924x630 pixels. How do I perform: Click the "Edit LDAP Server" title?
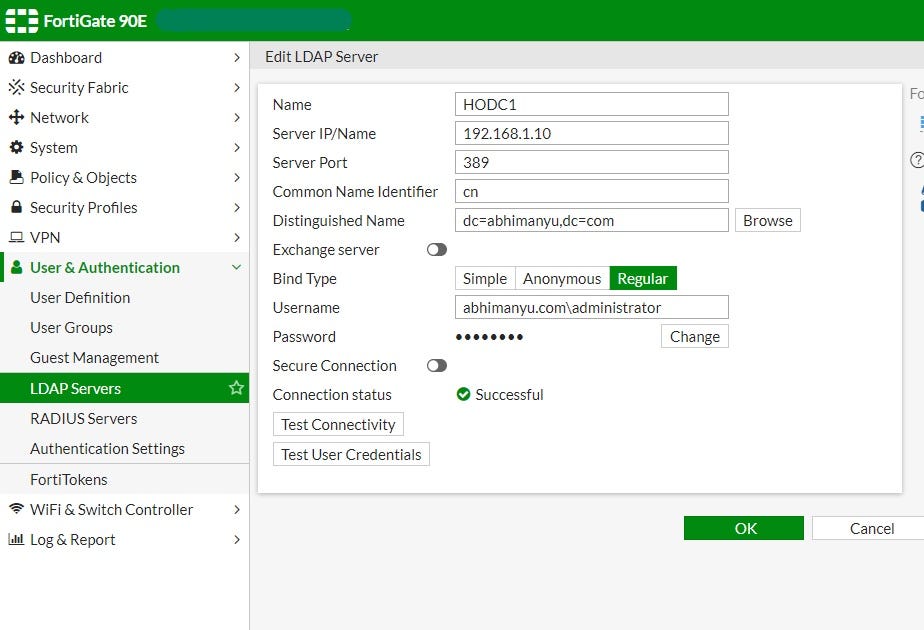pyautogui.click(x=322, y=57)
